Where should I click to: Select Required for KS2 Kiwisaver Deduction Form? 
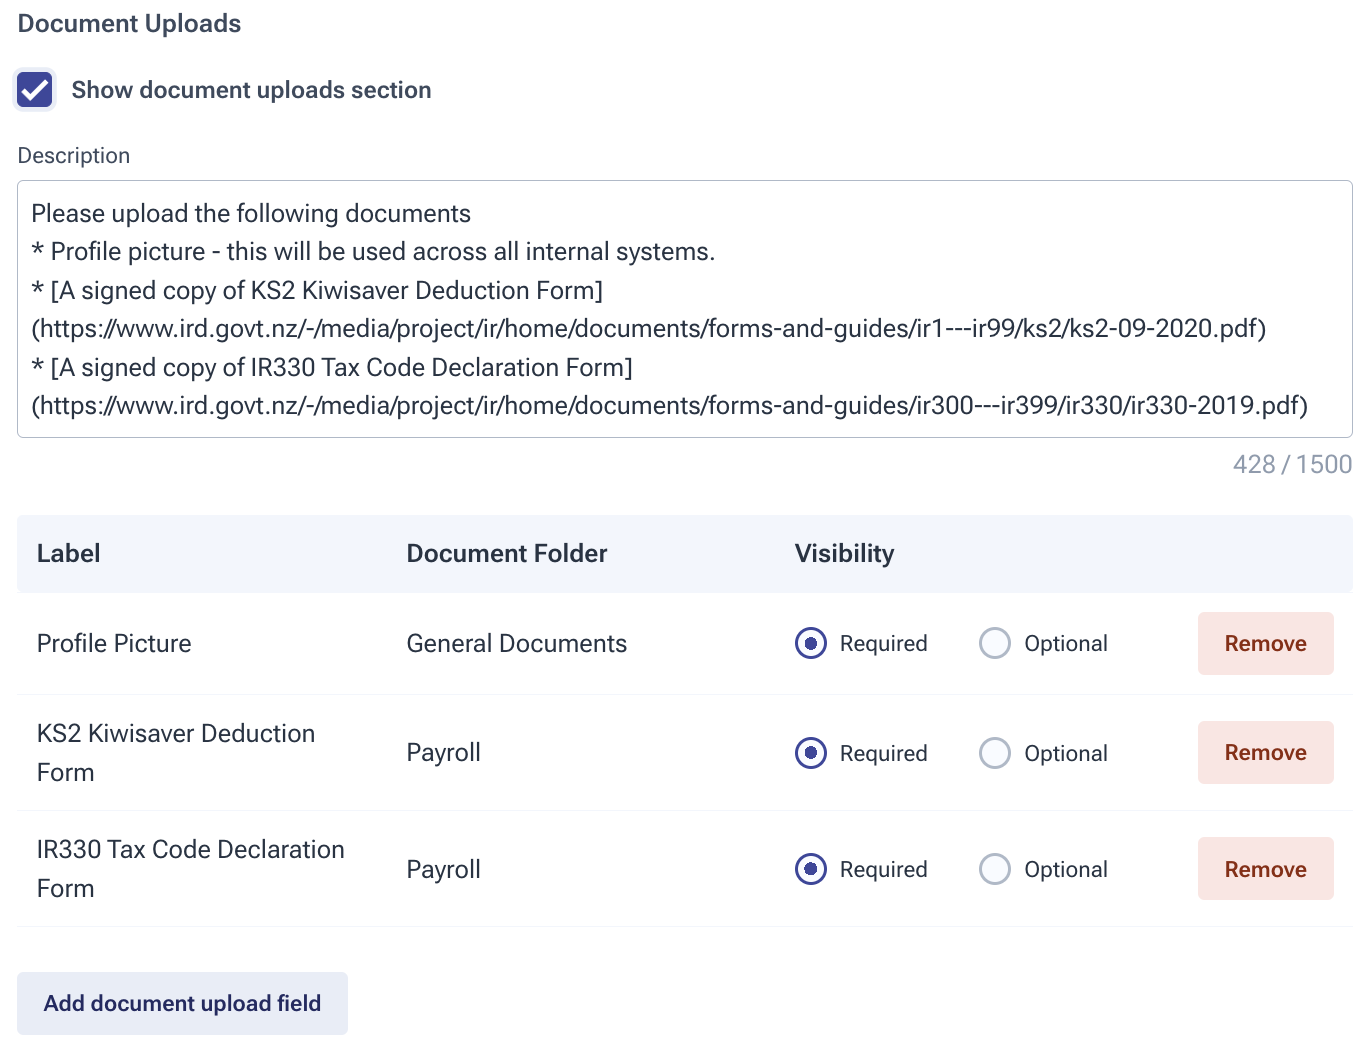[x=811, y=753]
